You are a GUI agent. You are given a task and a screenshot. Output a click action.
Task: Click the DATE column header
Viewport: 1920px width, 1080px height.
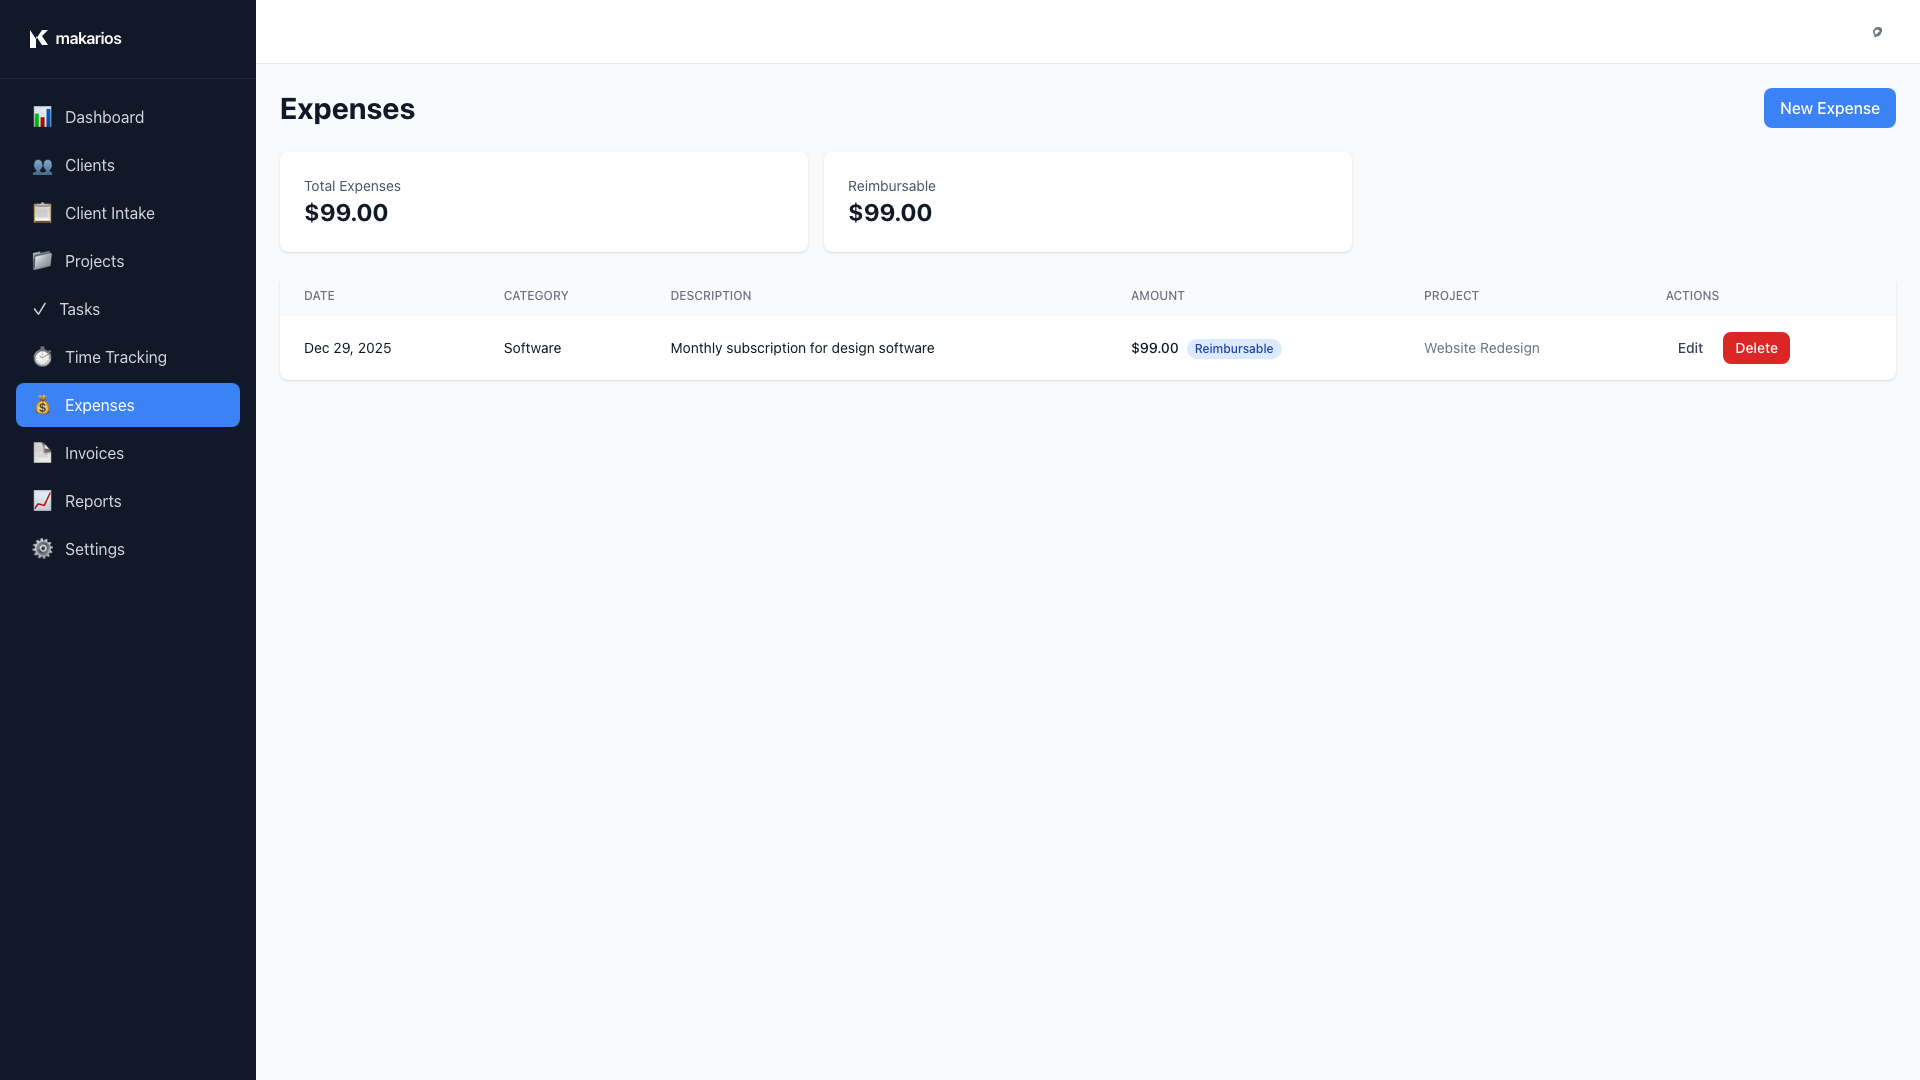[319, 295]
